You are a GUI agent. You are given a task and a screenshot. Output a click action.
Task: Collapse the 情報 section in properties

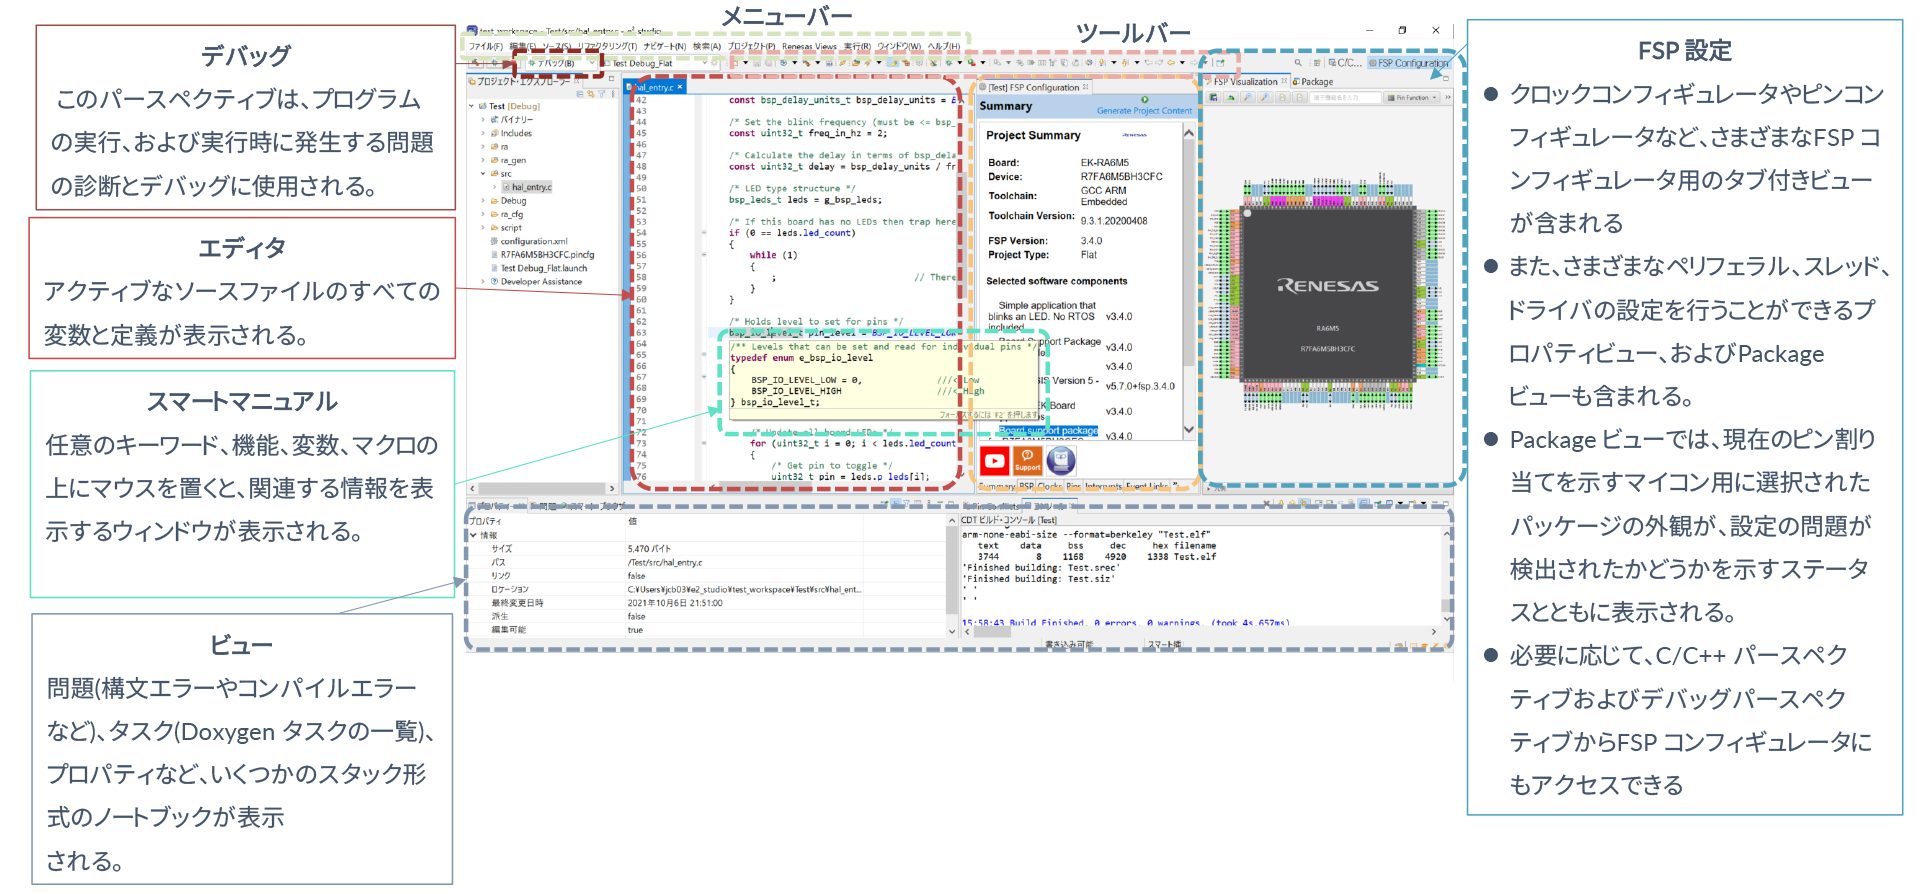473,536
